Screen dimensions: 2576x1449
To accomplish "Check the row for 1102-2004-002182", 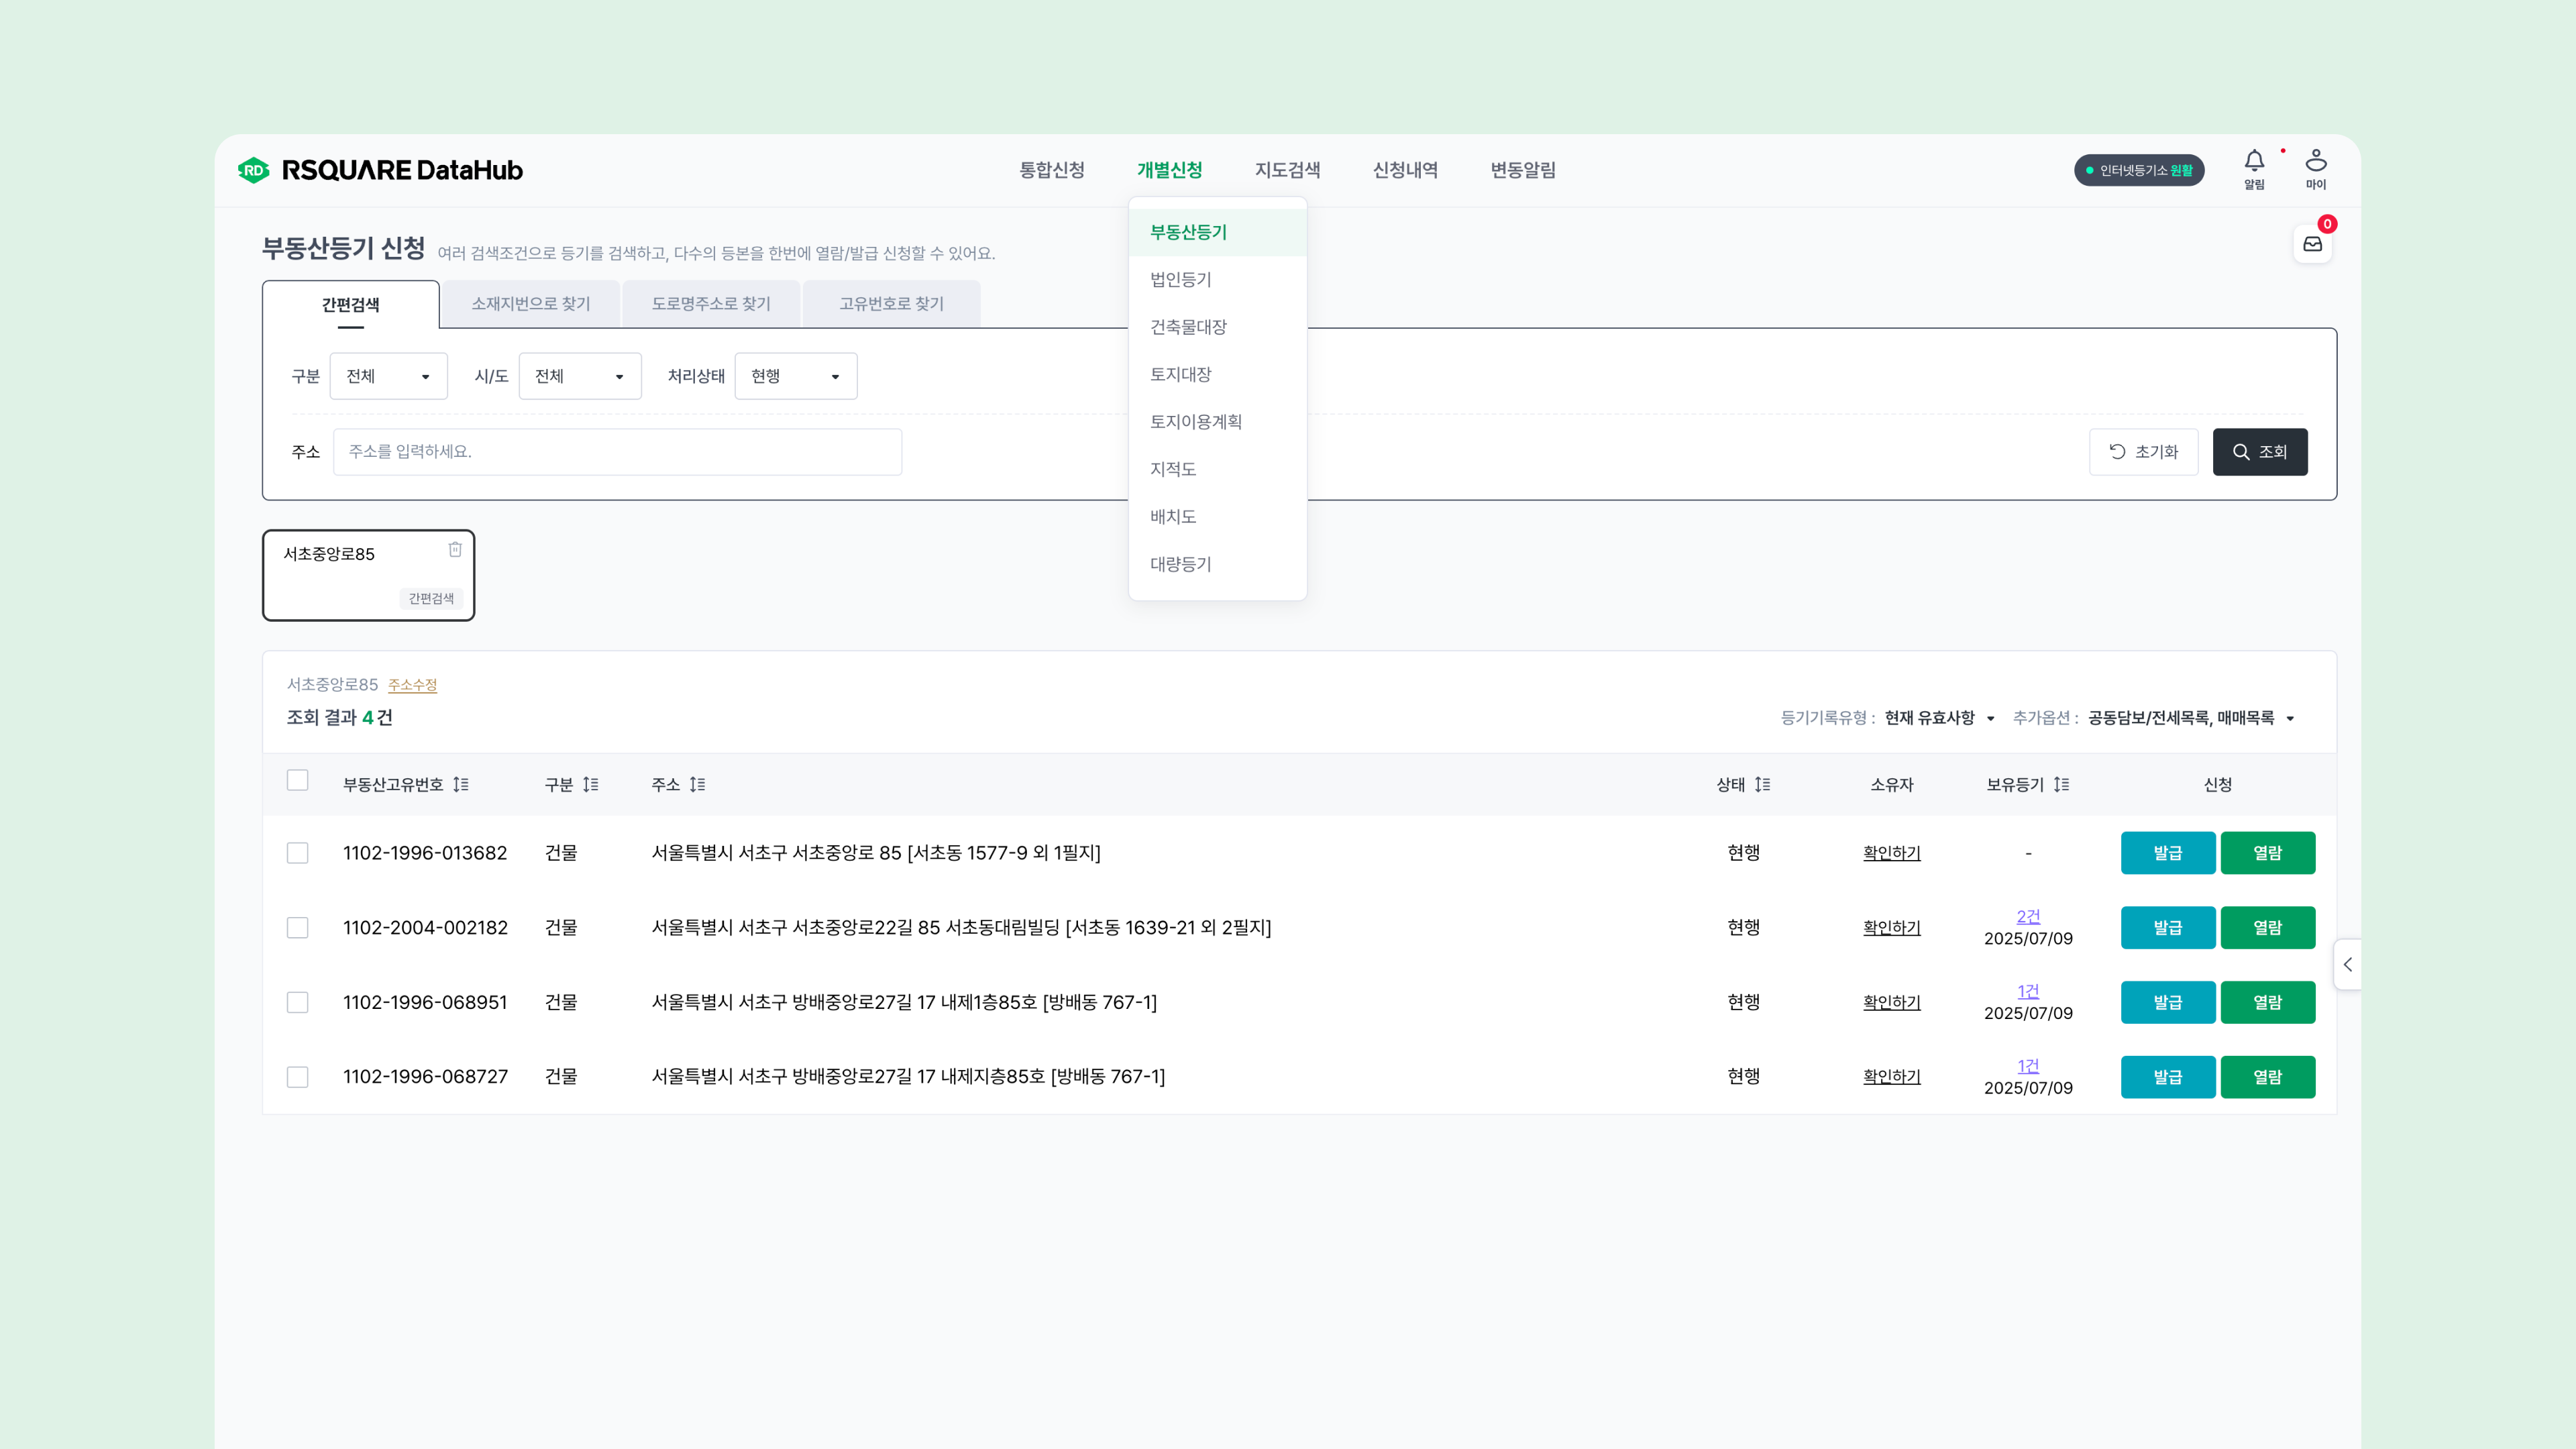I will click(297, 928).
